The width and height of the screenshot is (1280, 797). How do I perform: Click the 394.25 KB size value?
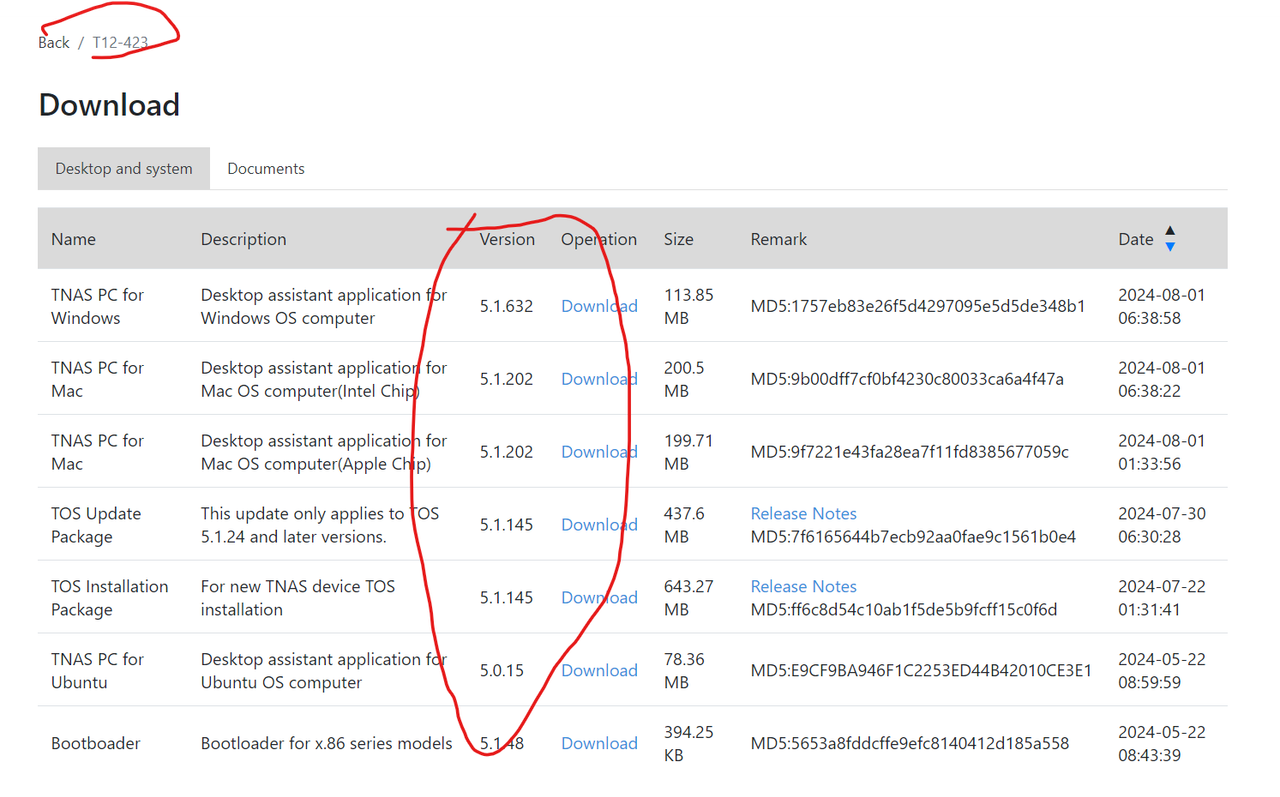click(689, 744)
